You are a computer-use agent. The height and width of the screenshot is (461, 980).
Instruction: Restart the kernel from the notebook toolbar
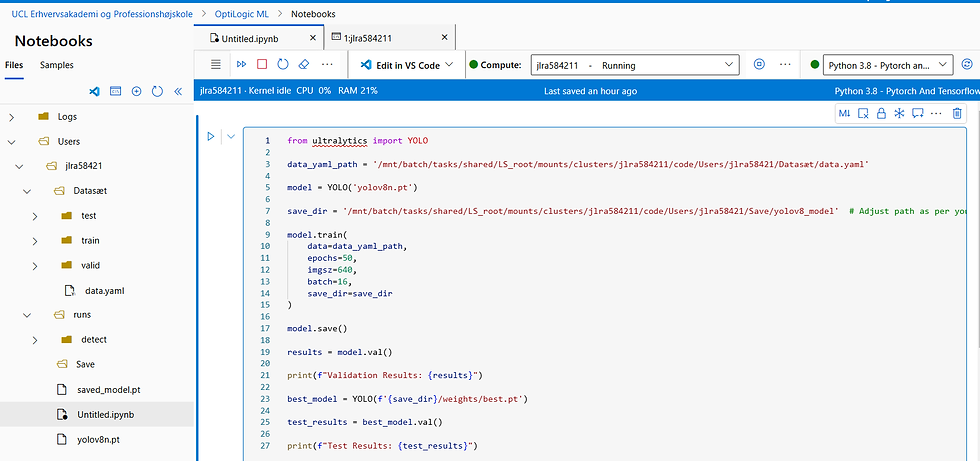pyautogui.click(x=282, y=64)
